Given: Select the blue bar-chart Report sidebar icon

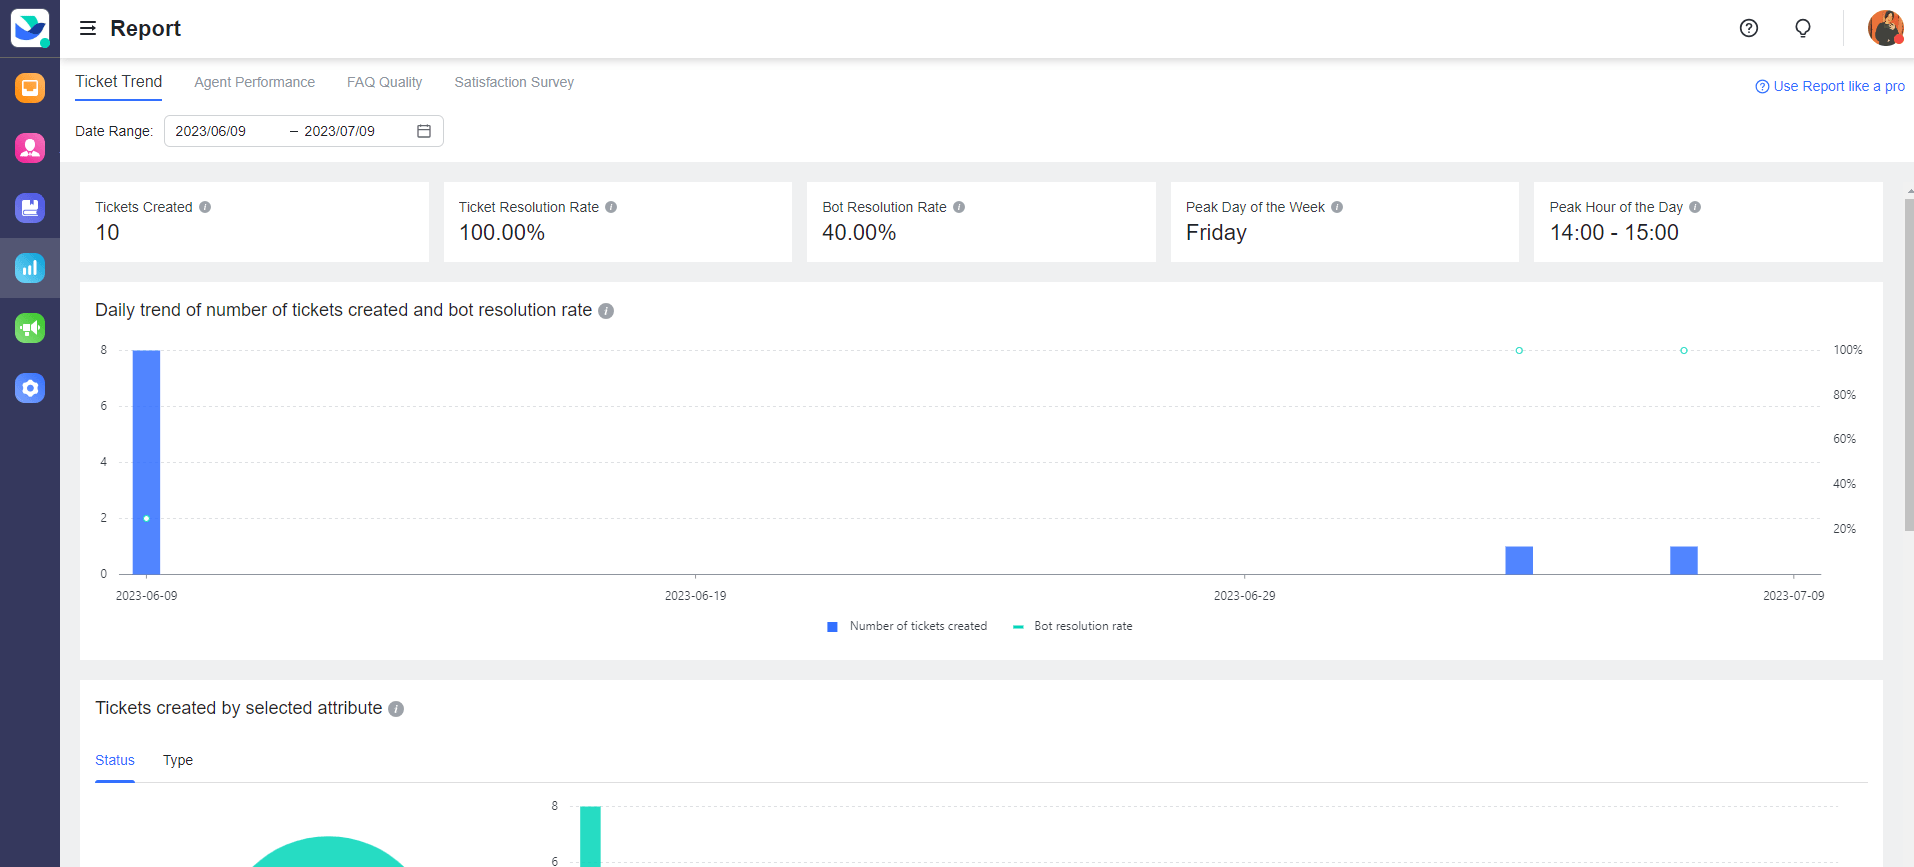Looking at the screenshot, I should pos(30,268).
